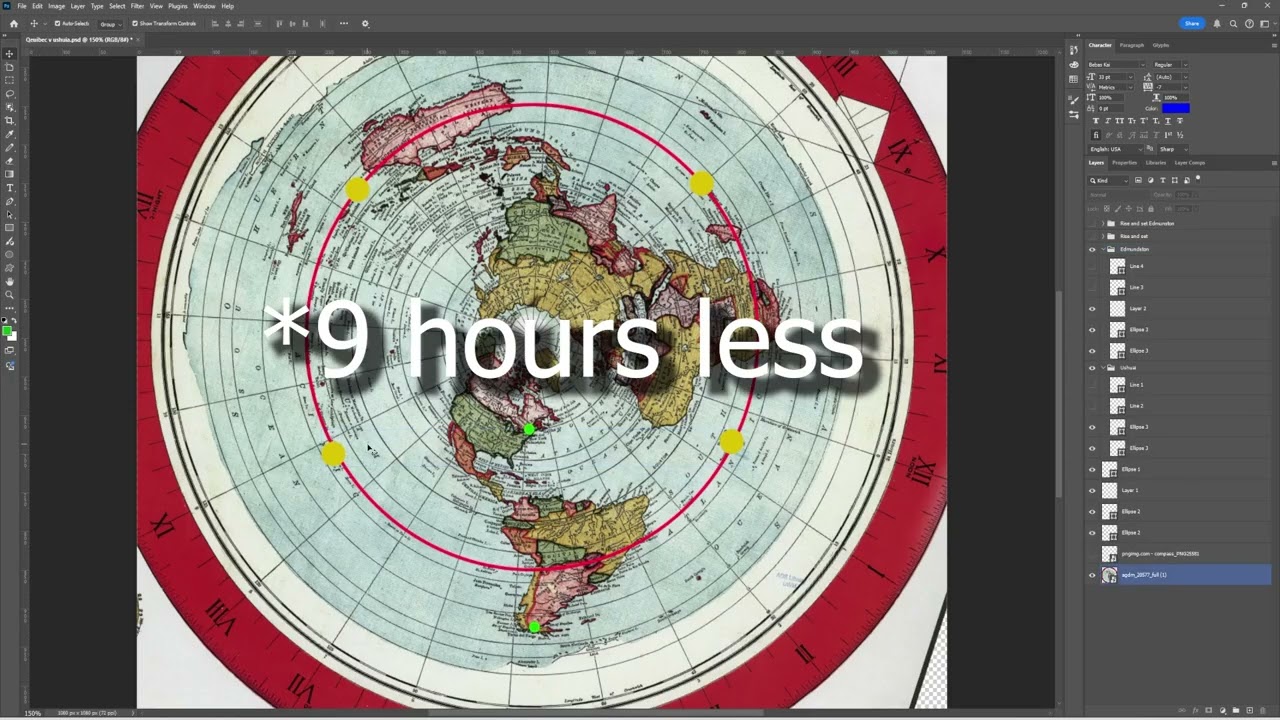Click the white background color swatch
The width and height of the screenshot is (1280, 720).
click(x=12, y=335)
